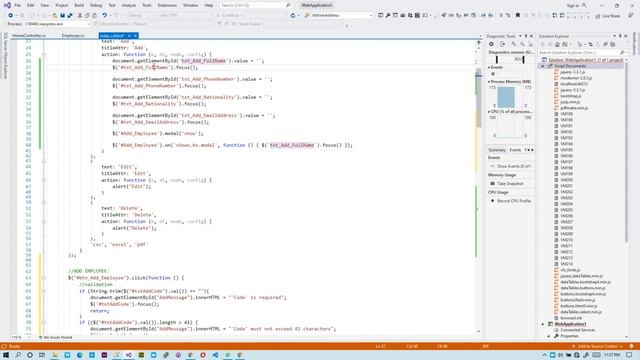Viewport: 640px width, 360px height.
Task: Click the Restart debugging icon
Action: pyautogui.click(x=293, y=16)
